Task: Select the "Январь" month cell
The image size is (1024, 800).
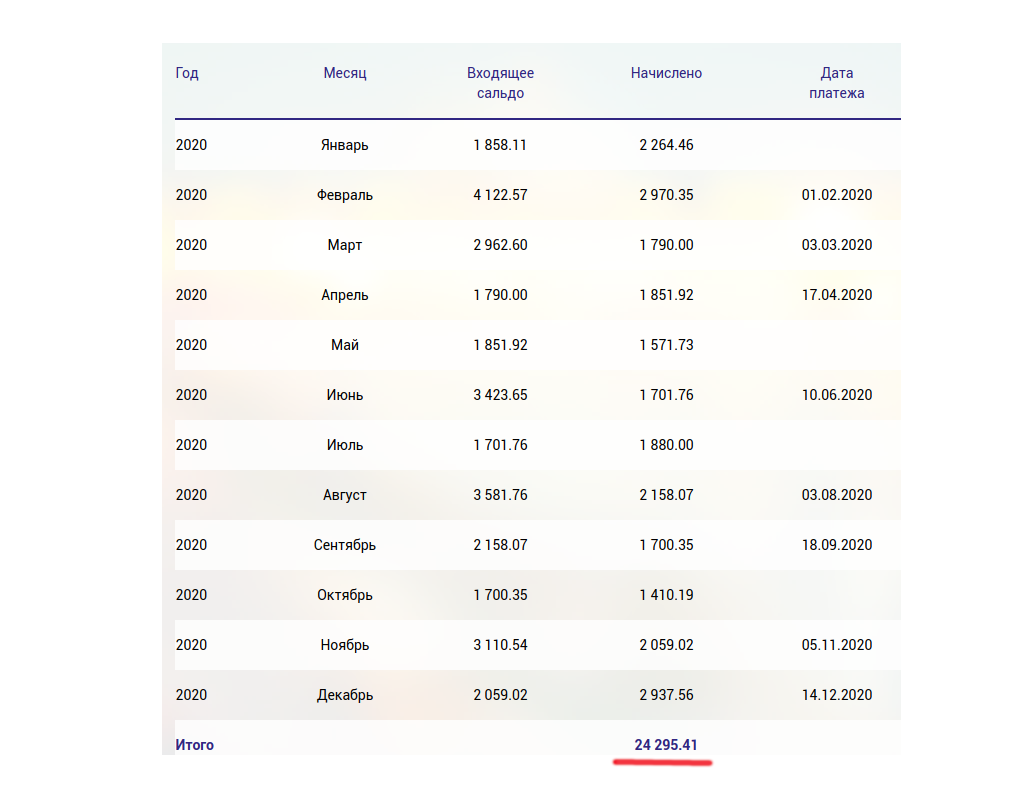Action: [x=345, y=145]
